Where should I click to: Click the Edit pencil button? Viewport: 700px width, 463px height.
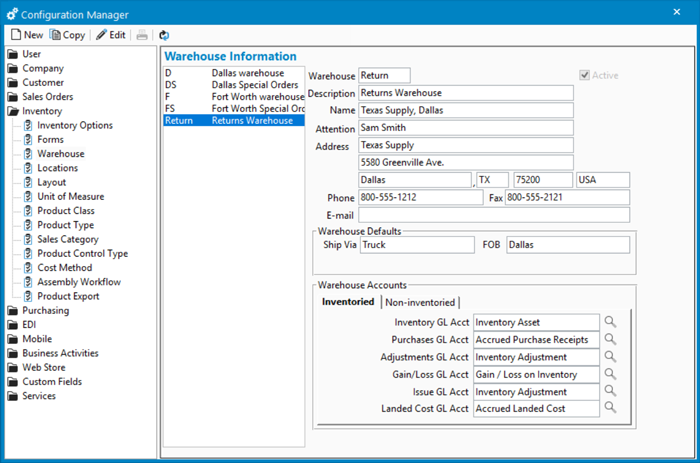(111, 35)
